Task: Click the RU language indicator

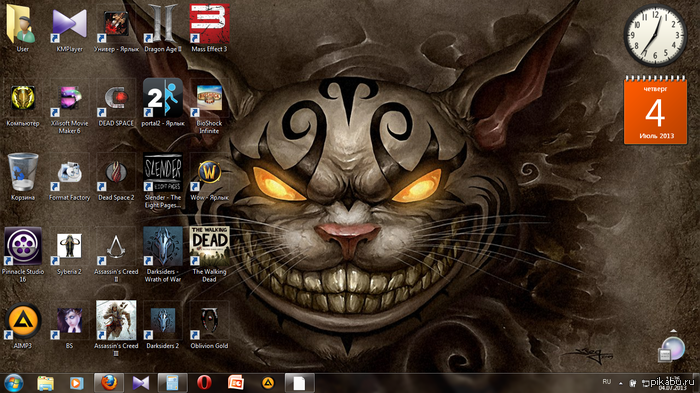Action: [x=607, y=382]
